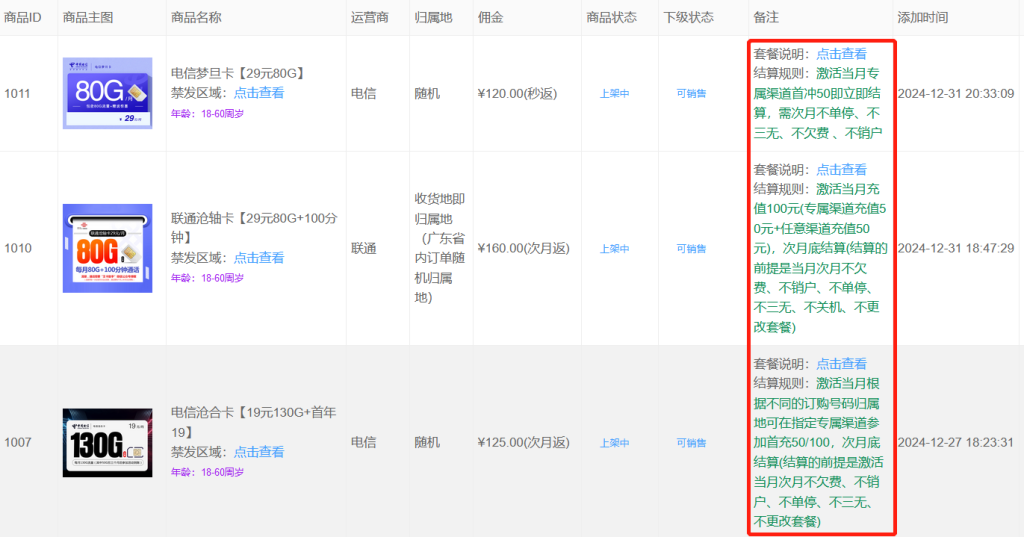
Task: Click 上架中 status of product 1011
Action: [x=614, y=94]
